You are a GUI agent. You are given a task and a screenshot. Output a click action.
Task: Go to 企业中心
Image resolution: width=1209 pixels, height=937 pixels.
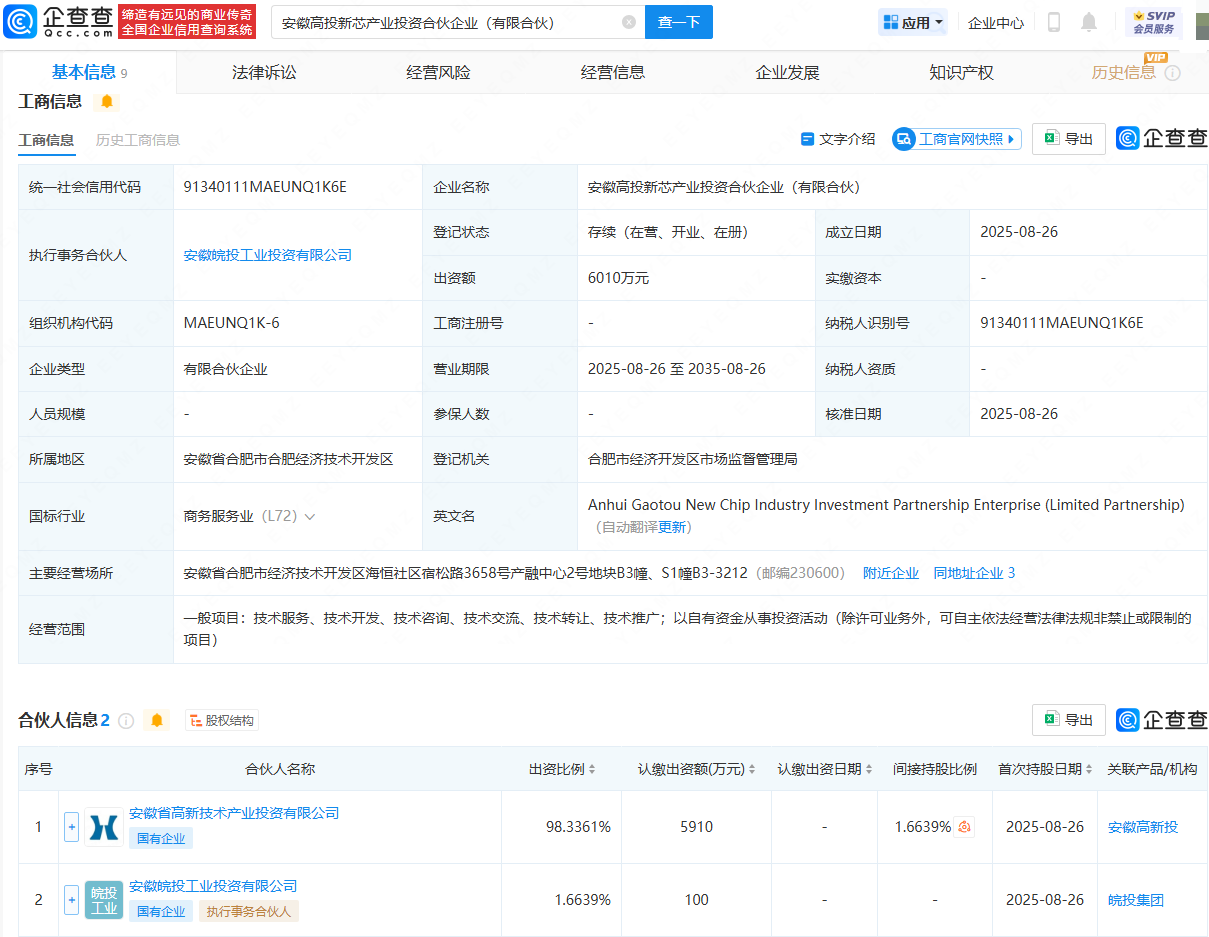[996, 22]
